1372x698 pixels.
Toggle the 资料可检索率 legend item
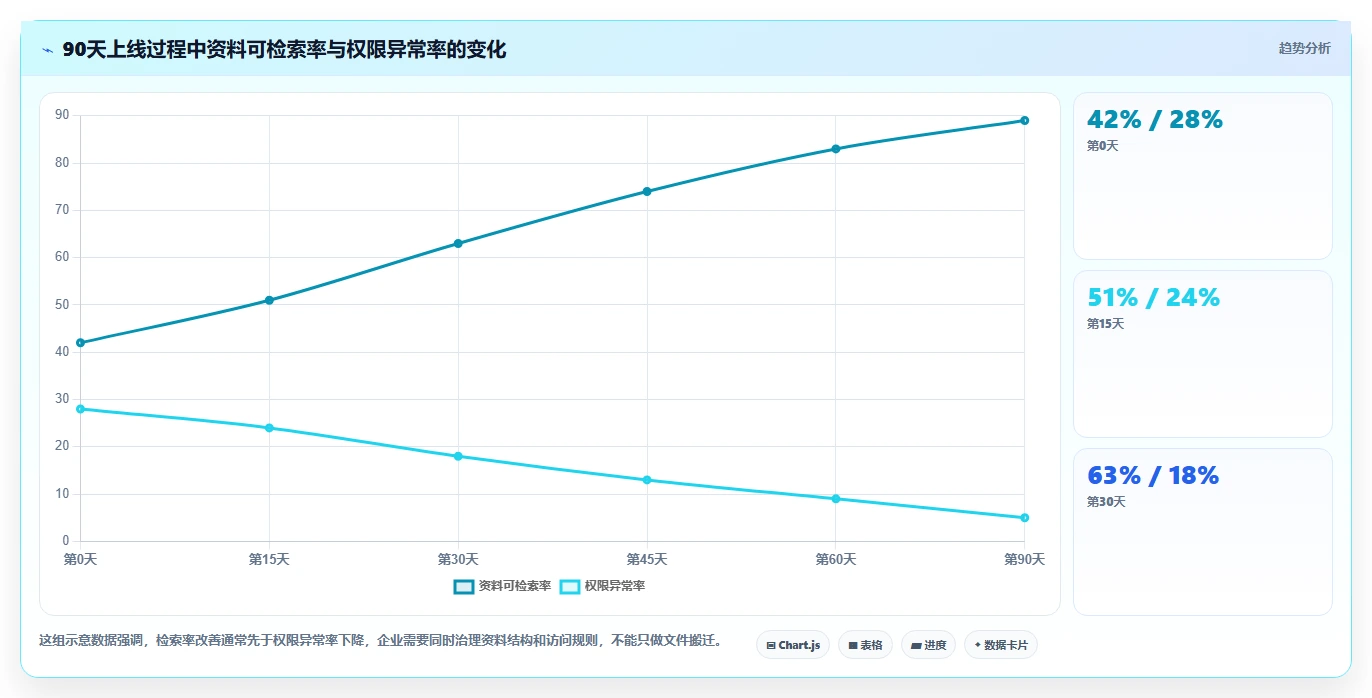pyautogui.click(x=502, y=586)
